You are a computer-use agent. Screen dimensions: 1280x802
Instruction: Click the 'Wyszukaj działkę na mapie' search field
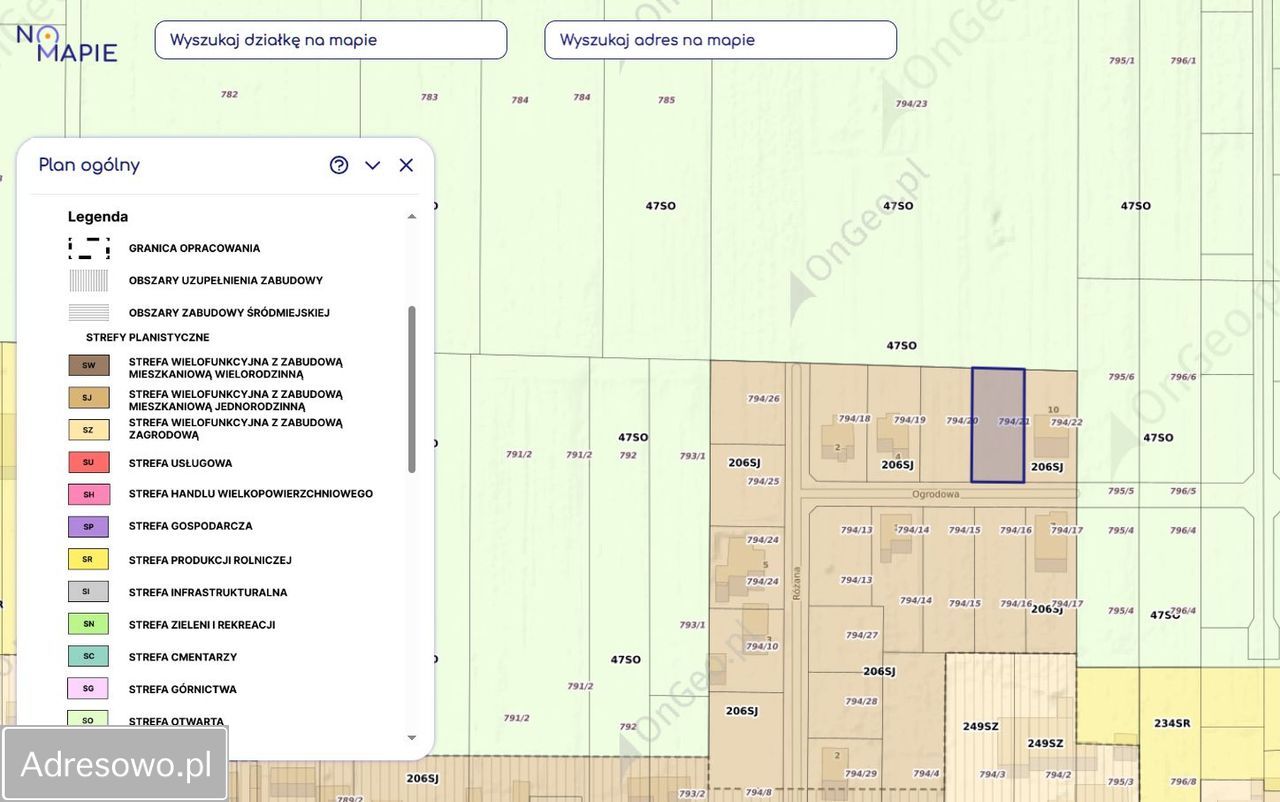coord(331,40)
